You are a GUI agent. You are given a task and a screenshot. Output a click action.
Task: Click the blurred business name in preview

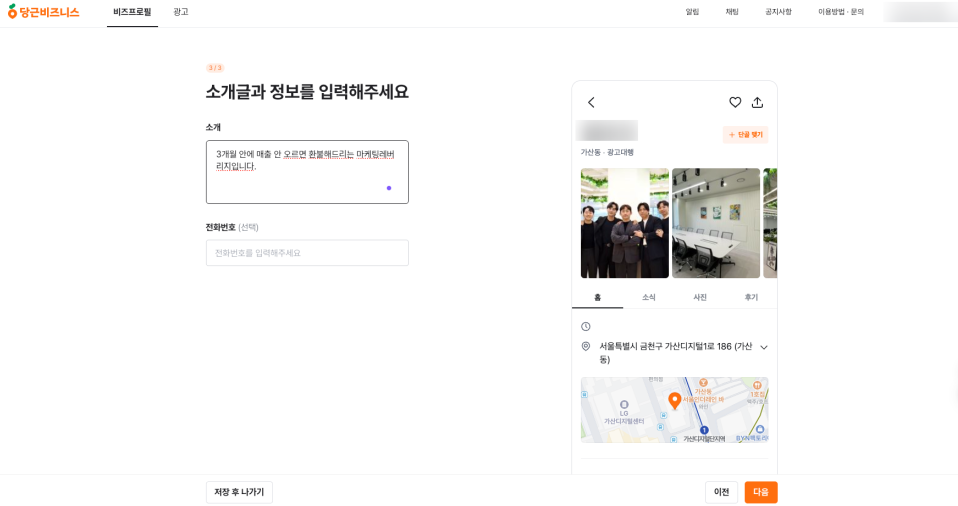click(x=607, y=131)
